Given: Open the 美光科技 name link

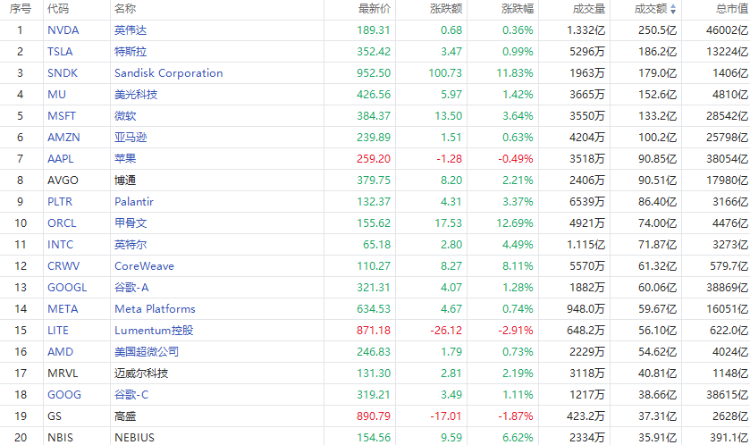Looking at the screenshot, I should pyautogui.click(x=136, y=94).
